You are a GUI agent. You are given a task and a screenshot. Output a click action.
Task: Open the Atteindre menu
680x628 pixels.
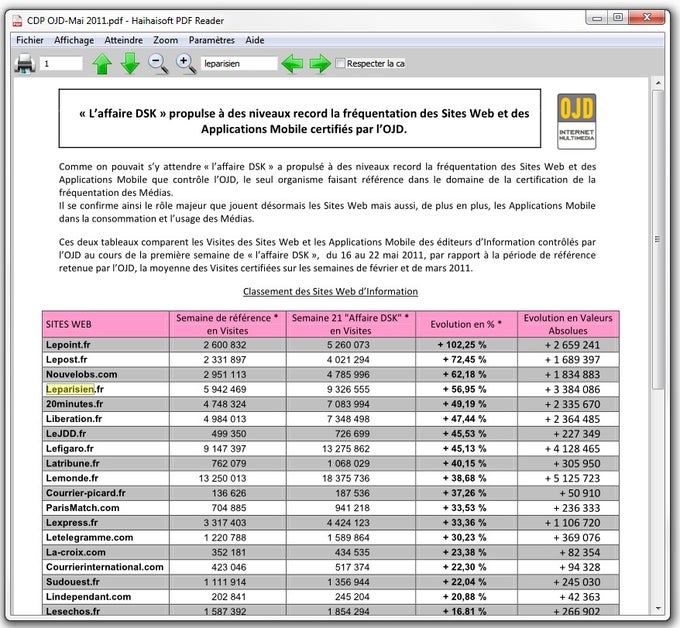pyautogui.click(x=123, y=40)
